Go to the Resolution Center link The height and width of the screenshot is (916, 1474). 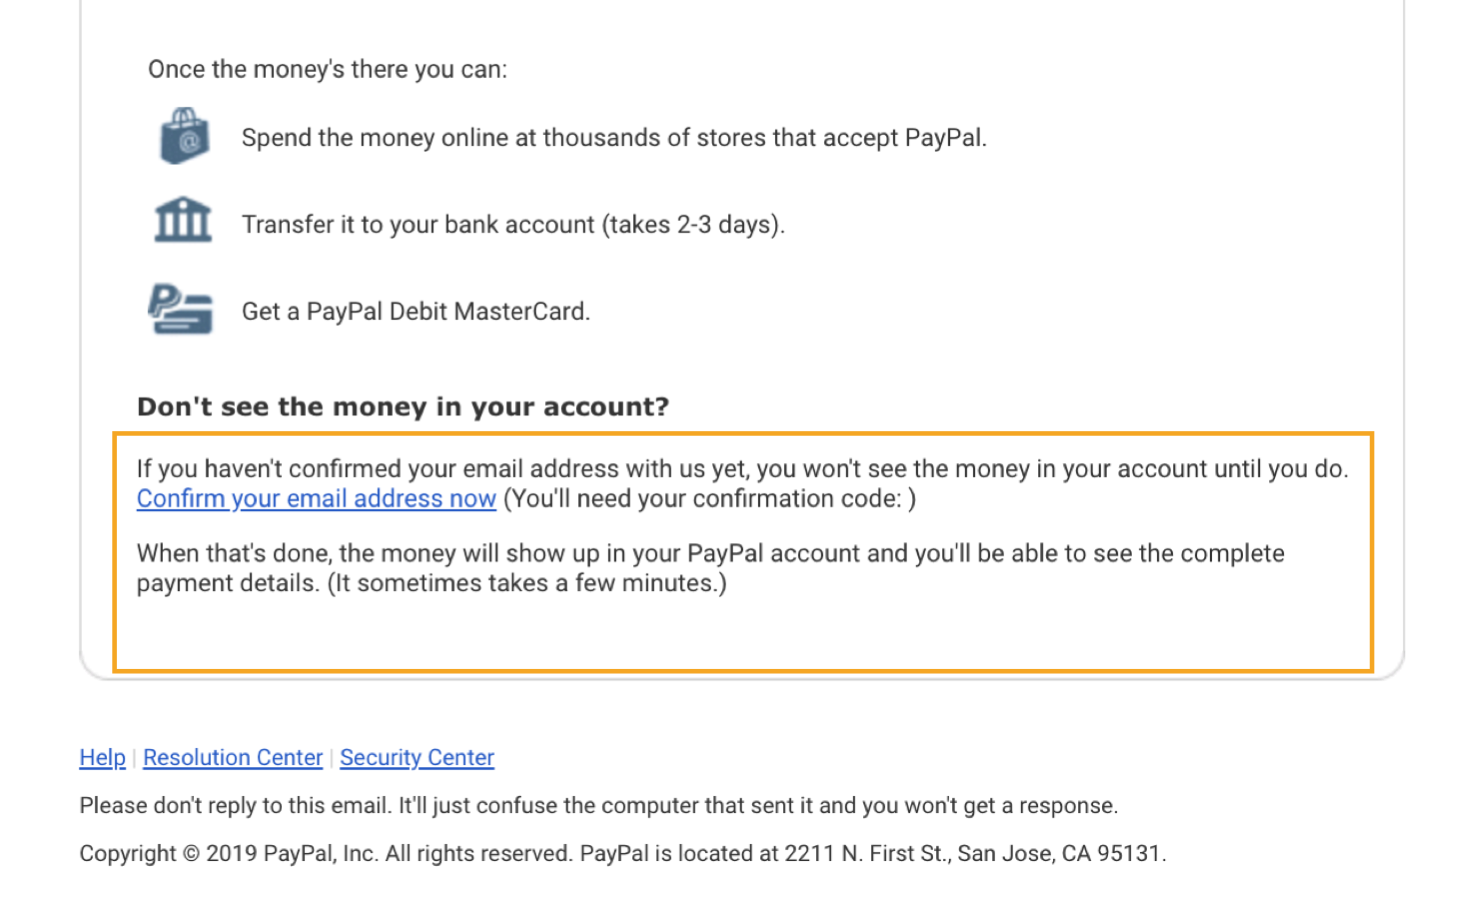click(x=233, y=758)
